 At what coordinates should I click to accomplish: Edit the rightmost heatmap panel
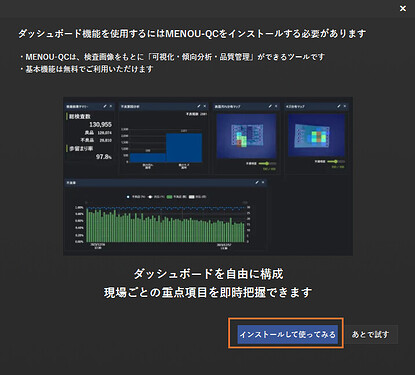(x=339, y=106)
